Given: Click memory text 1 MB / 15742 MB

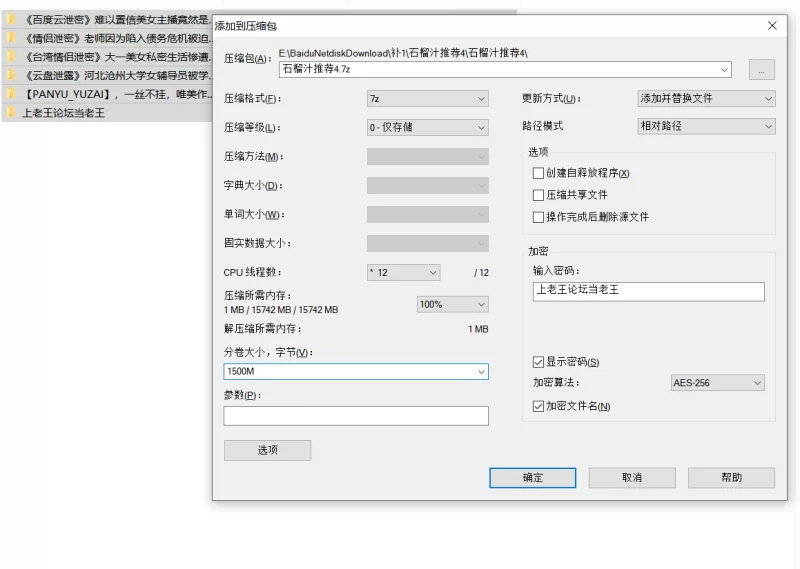Looking at the screenshot, I should coord(281,310).
